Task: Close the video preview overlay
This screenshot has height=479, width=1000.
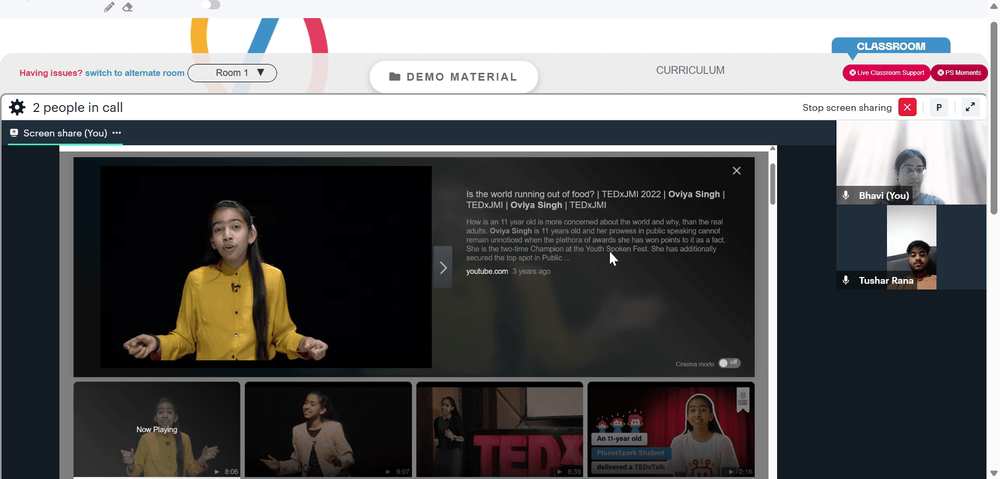Action: pyautogui.click(x=737, y=171)
